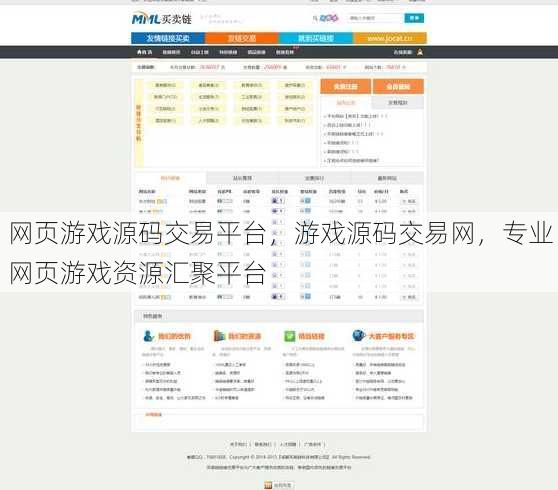Viewport: 558px width, 490px height.
Task: Select the first orange-highlighted tab above the site table
Action: coord(170,178)
